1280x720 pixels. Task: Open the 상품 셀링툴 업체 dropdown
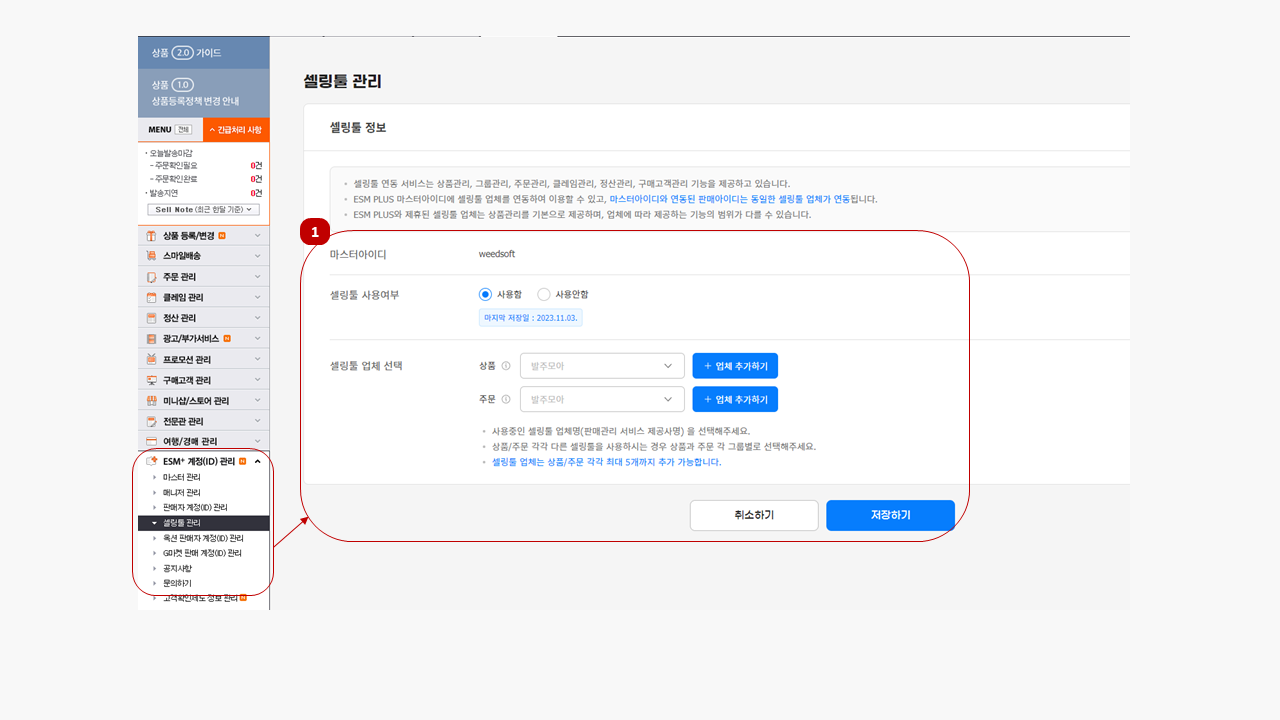(x=602, y=366)
